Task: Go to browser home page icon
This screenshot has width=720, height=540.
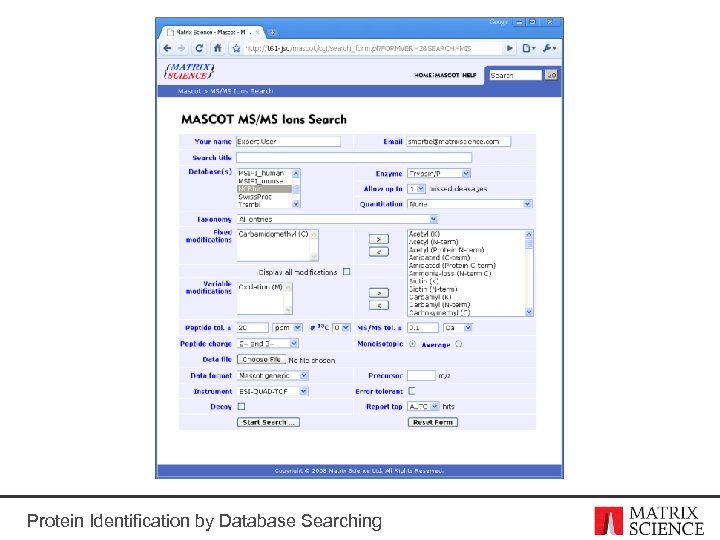Action: pos(218,48)
